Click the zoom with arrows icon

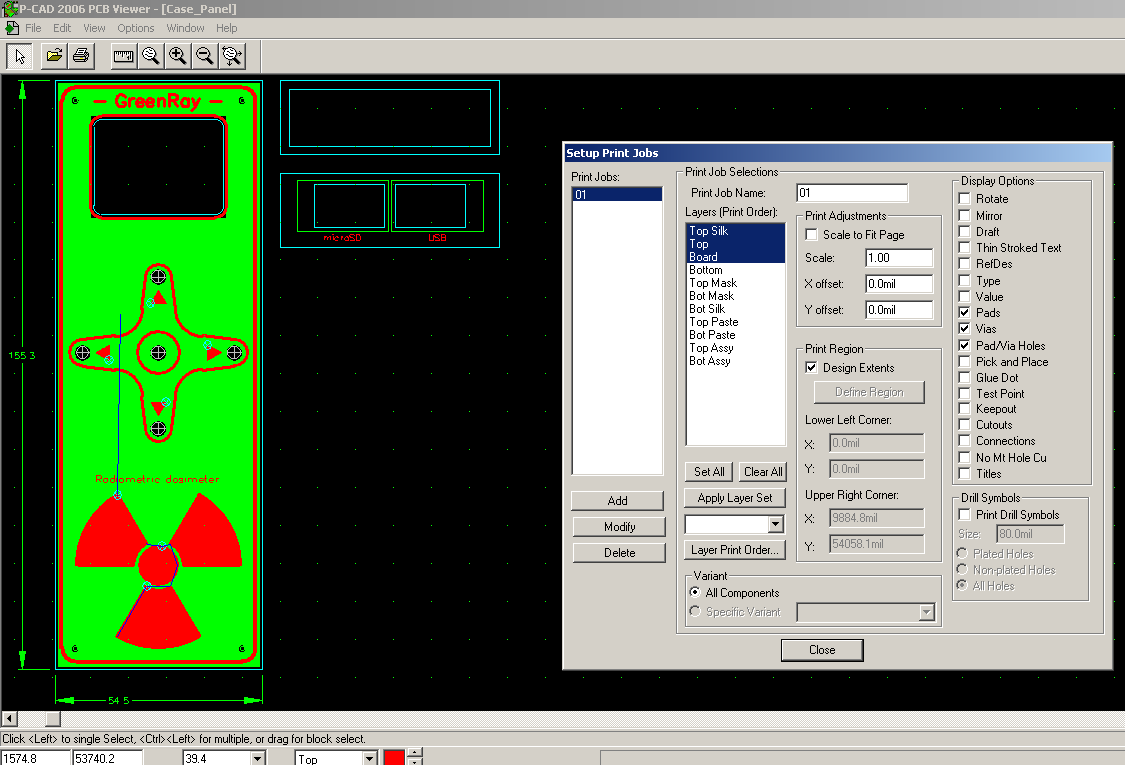[x=232, y=56]
